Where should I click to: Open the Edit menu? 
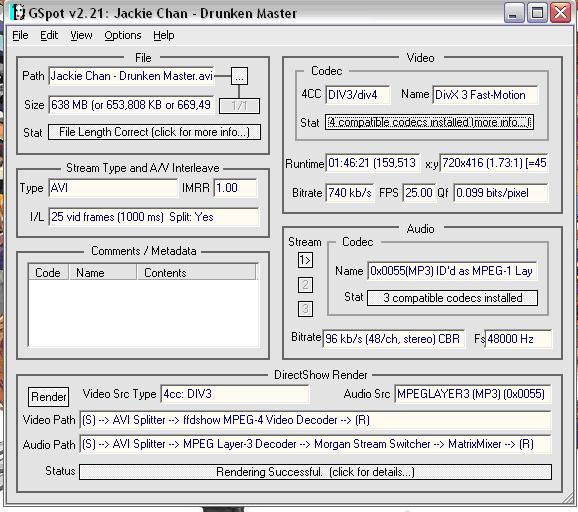point(49,35)
